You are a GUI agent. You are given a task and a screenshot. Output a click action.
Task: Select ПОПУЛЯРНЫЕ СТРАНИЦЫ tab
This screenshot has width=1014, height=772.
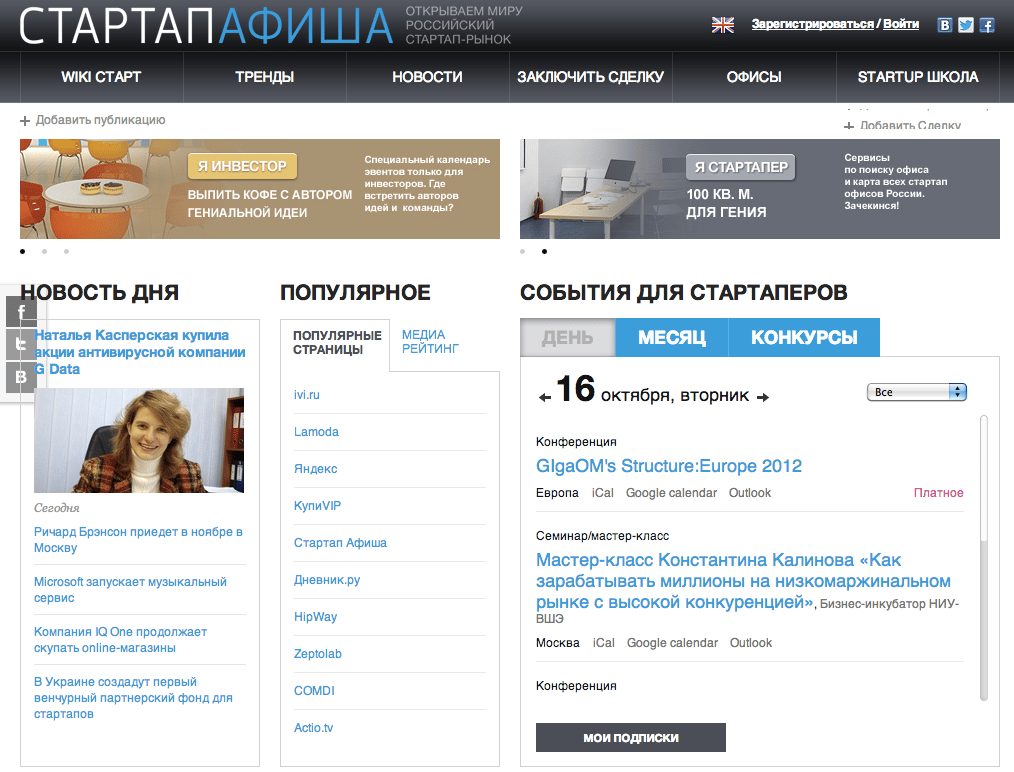tap(335, 343)
